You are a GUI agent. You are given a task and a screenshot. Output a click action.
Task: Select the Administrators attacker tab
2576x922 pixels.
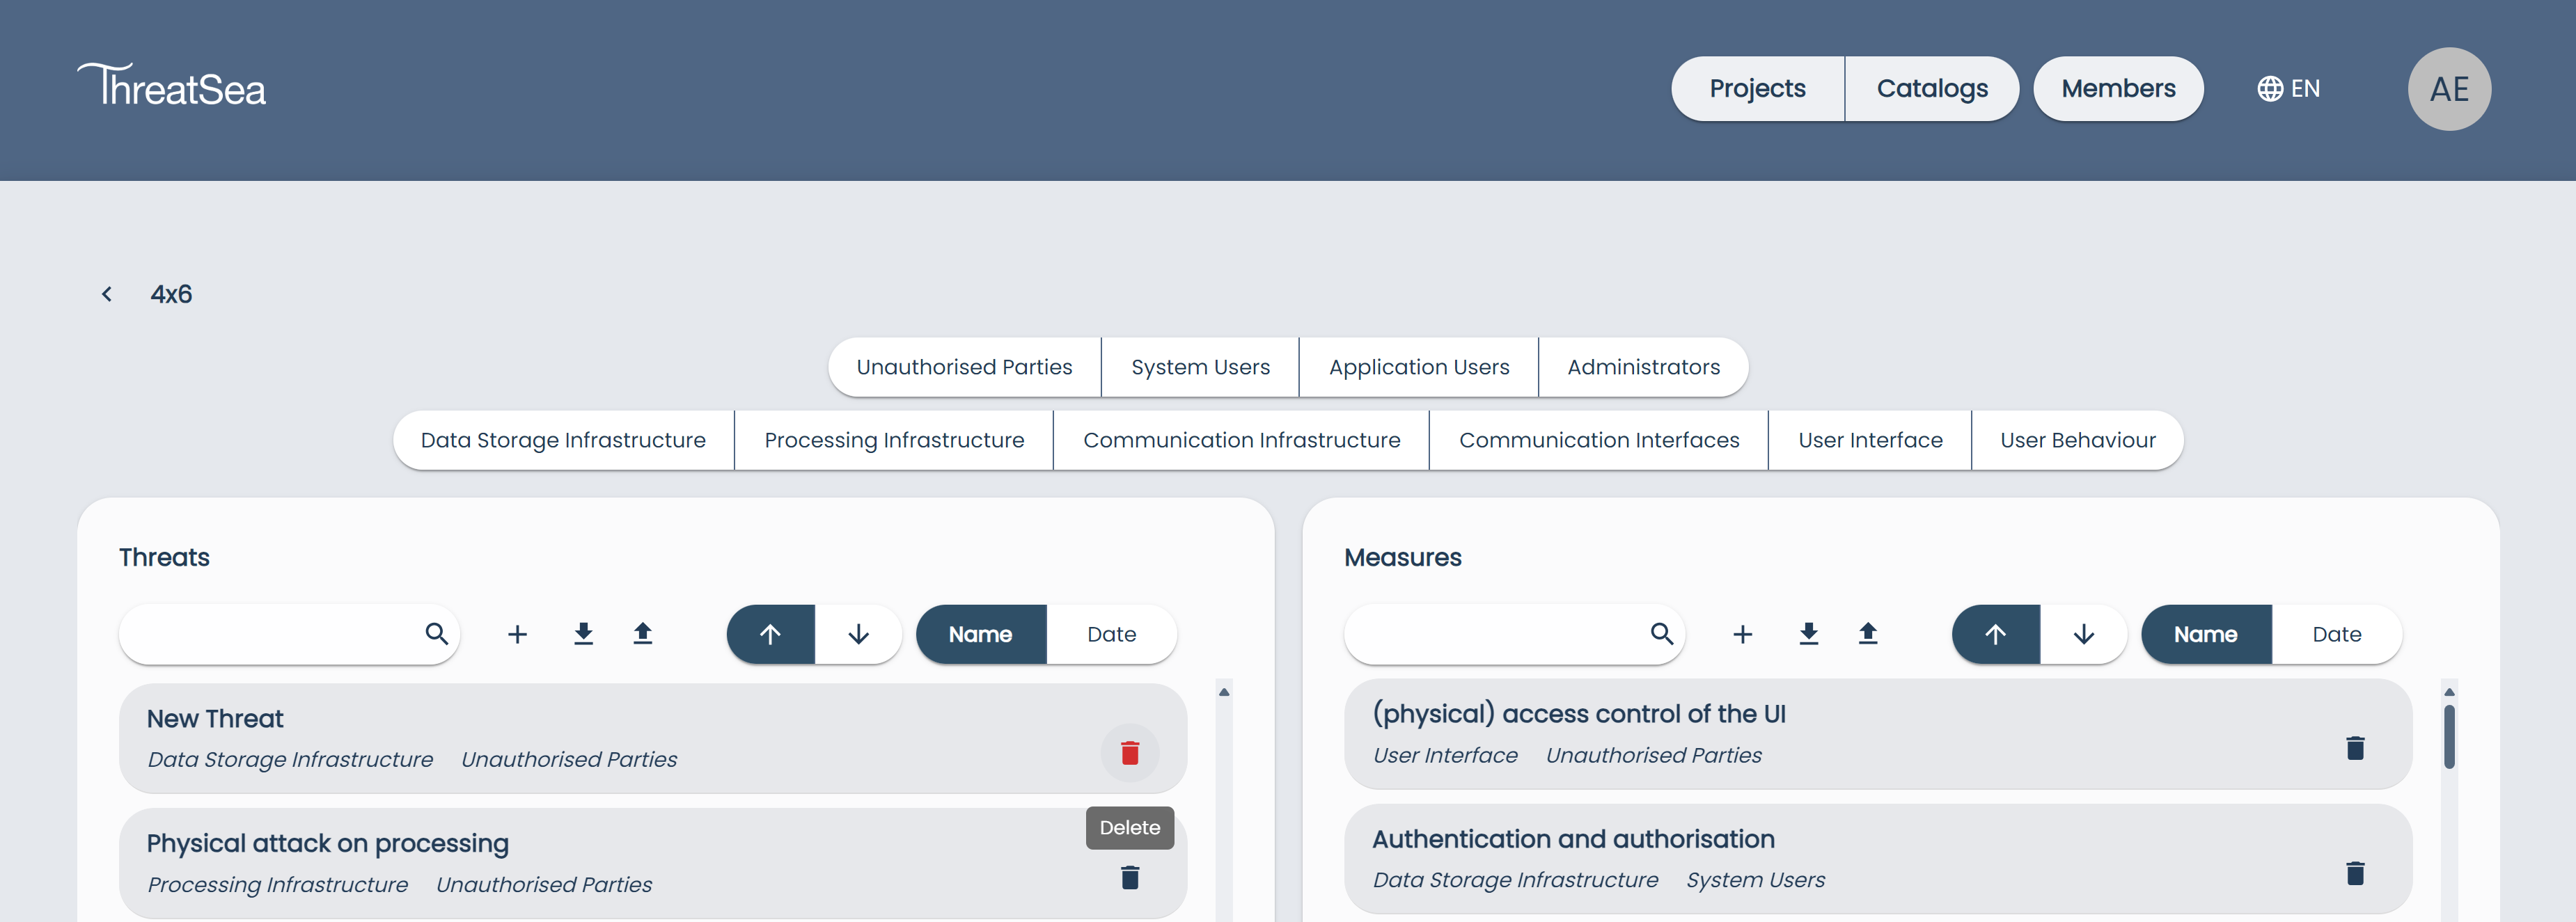coord(1644,366)
